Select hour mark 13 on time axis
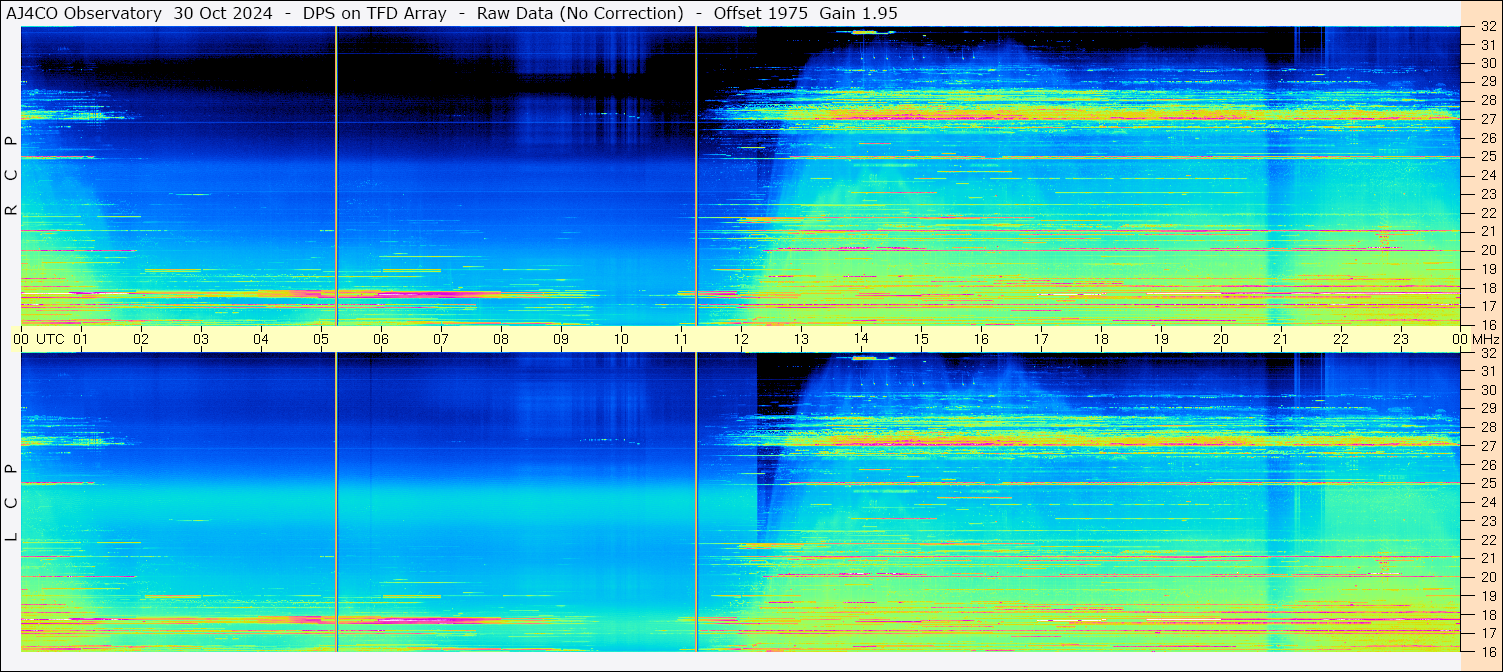1503x672 pixels. (801, 339)
